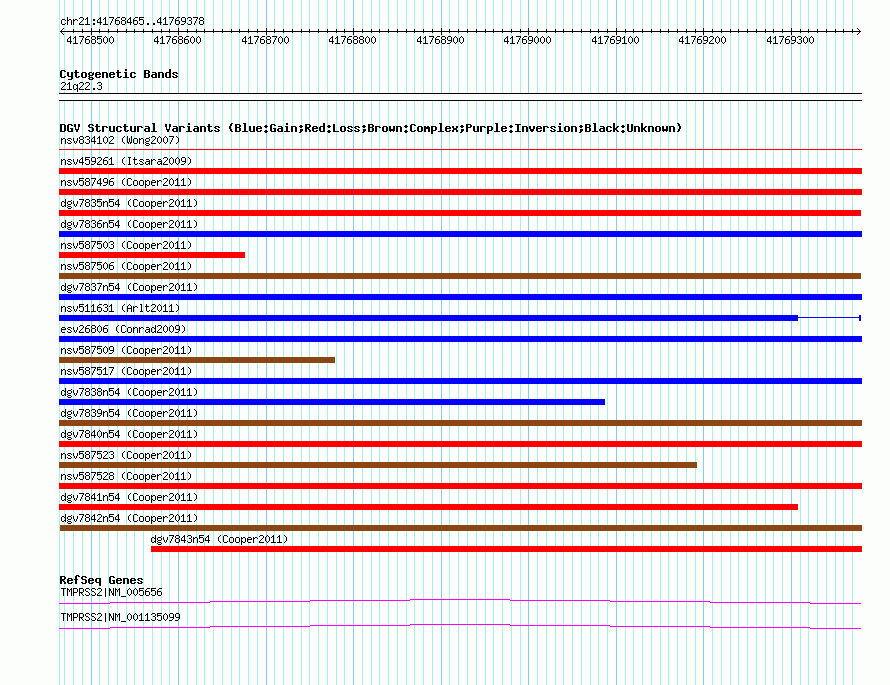Click the magenta NM_001135099 transcript line
The width and height of the screenshot is (890, 685).
(460, 627)
